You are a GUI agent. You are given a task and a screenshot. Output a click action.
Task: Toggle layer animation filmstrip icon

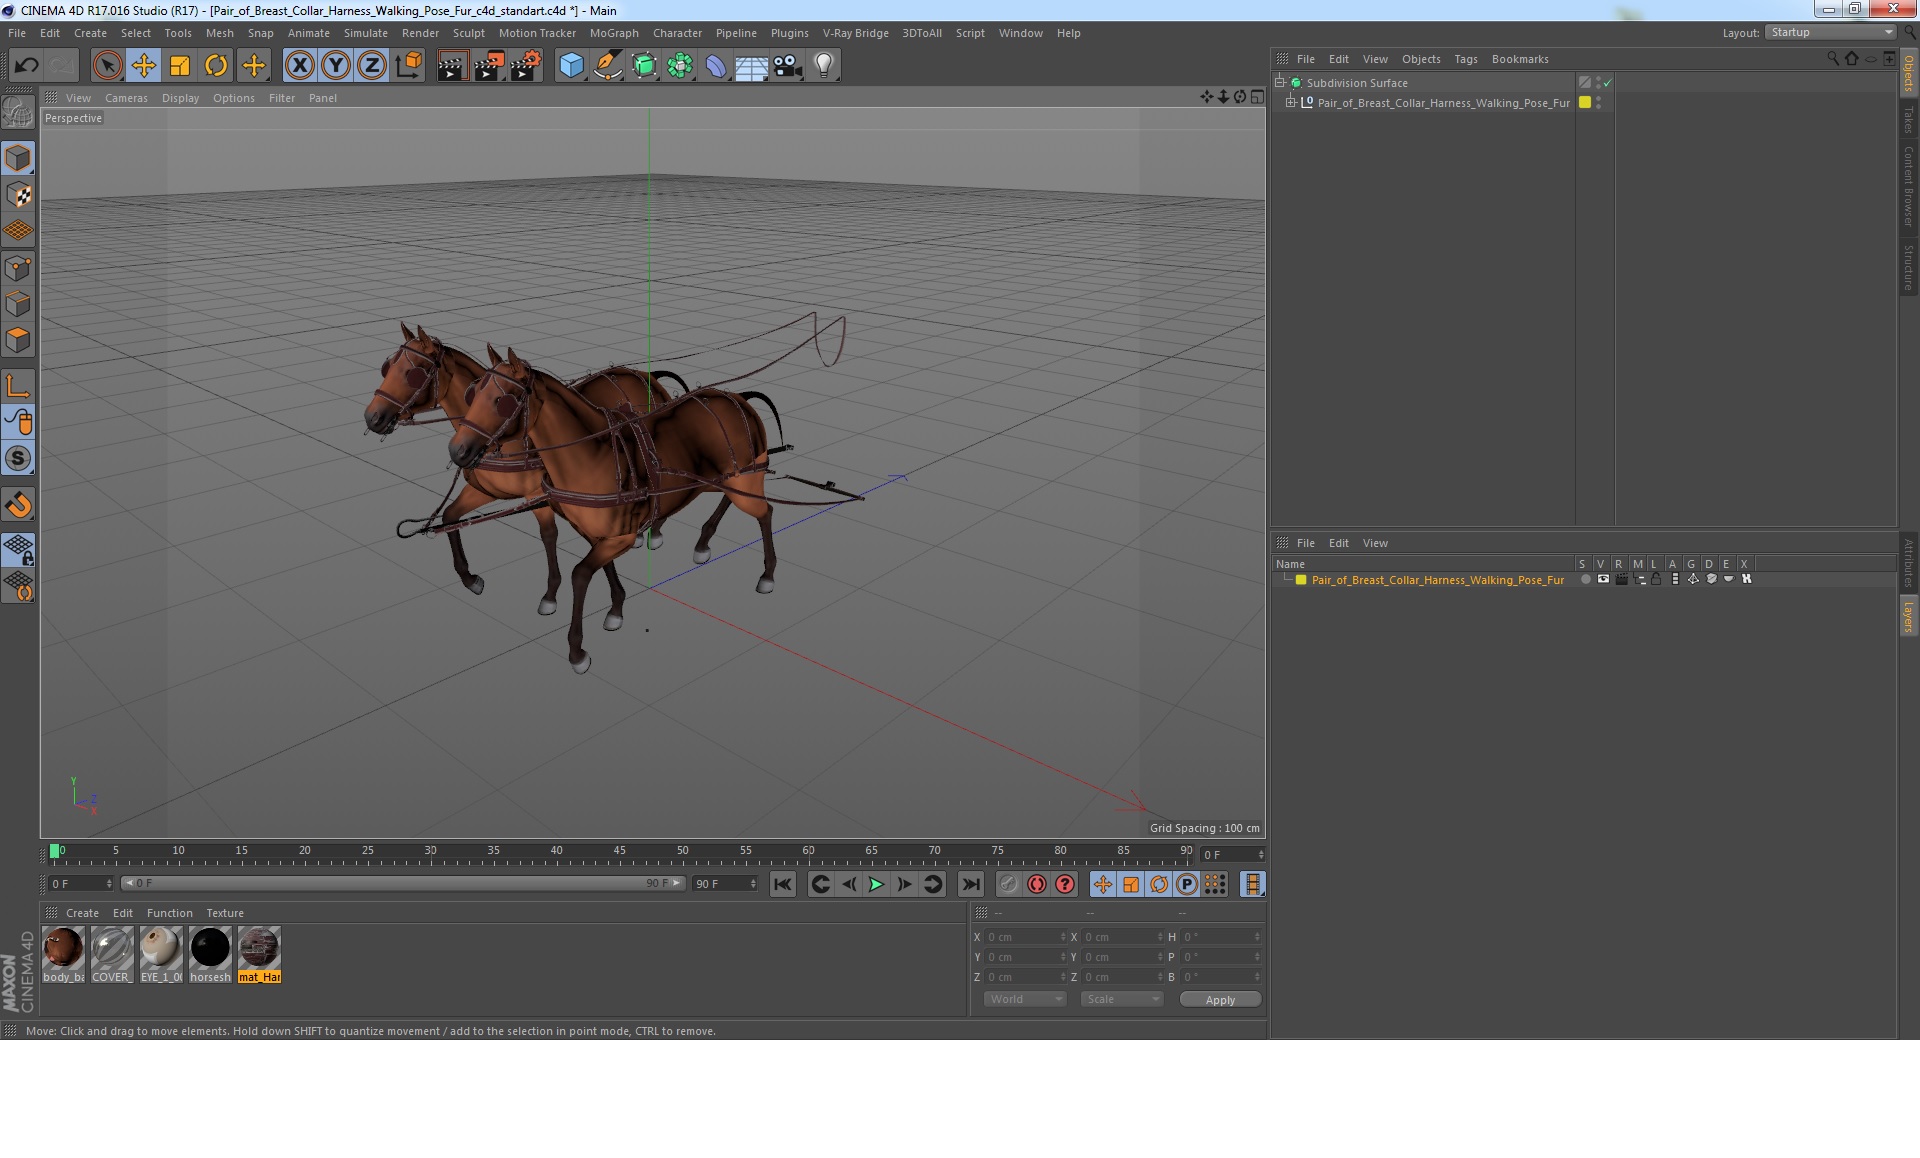[x=1675, y=580]
